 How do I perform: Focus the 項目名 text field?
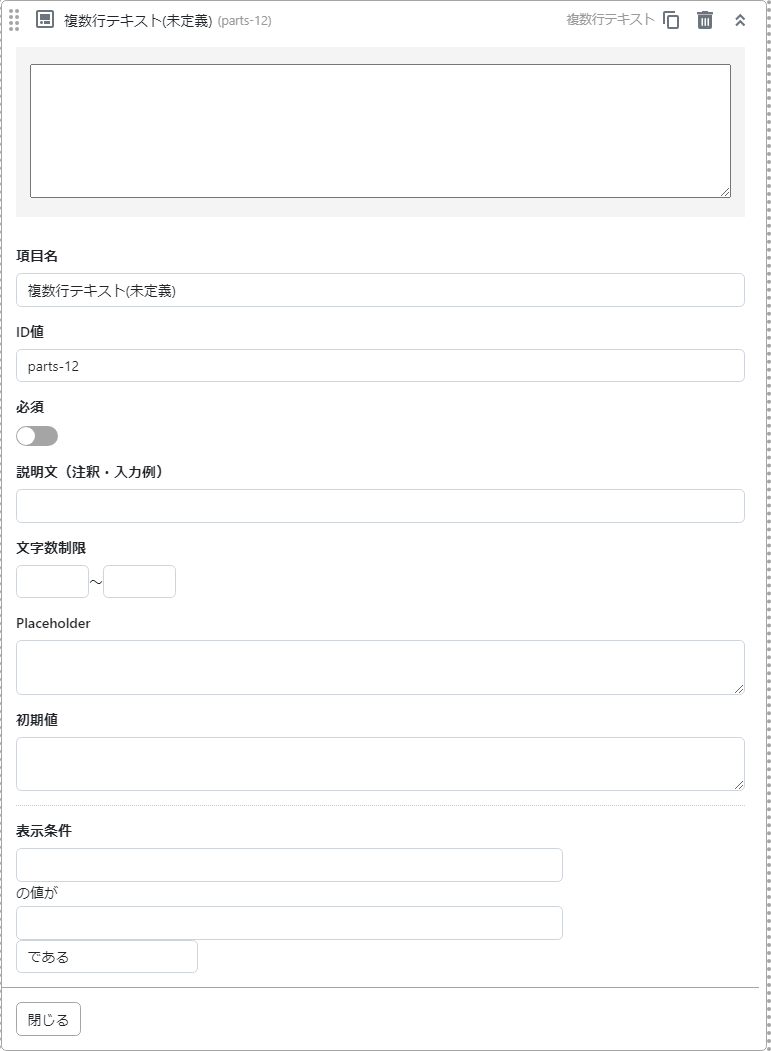[380, 290]
